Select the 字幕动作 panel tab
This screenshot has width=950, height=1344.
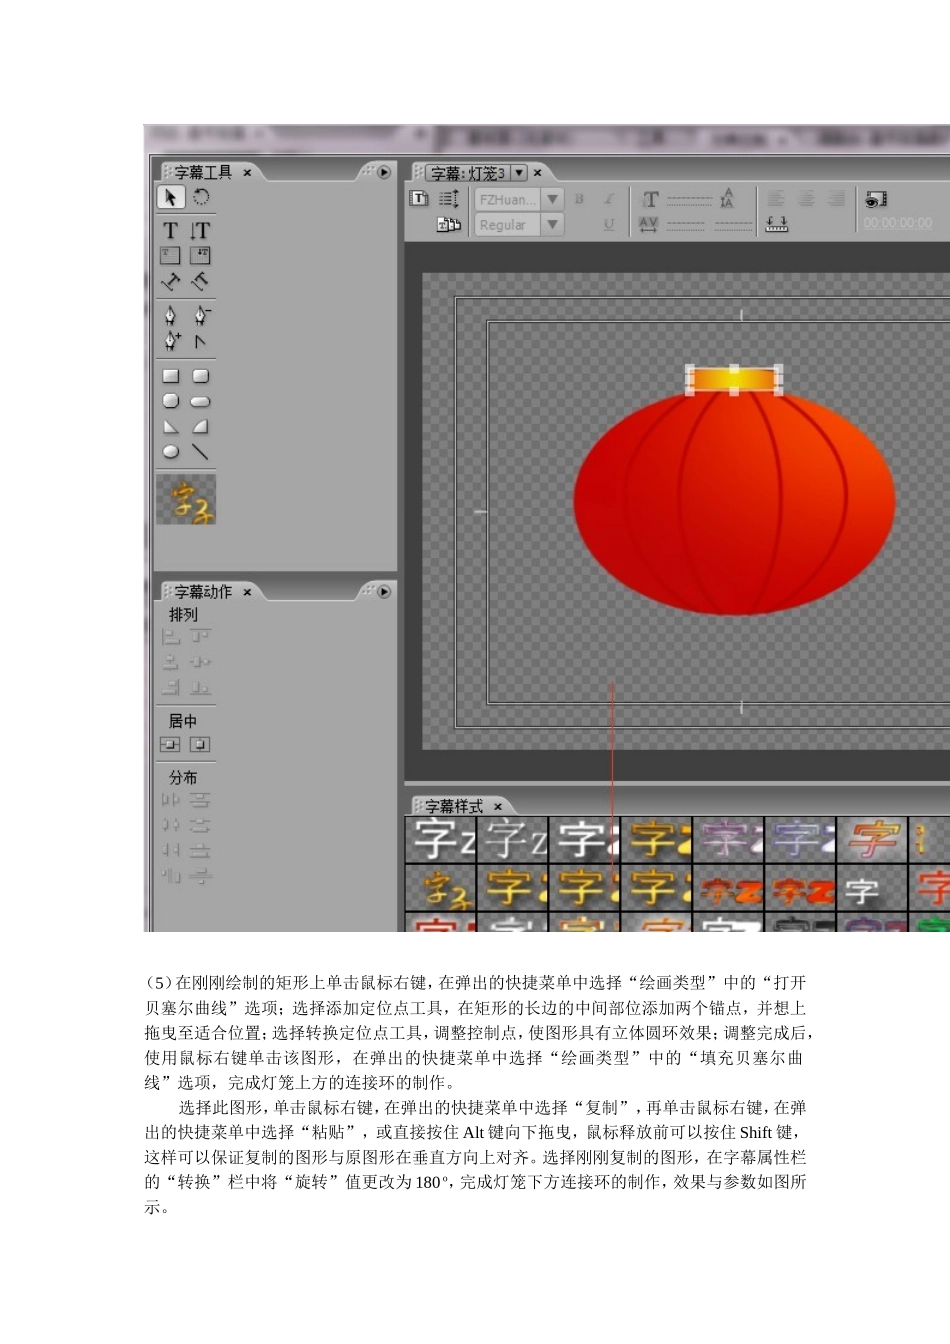[x=203, y=592]
